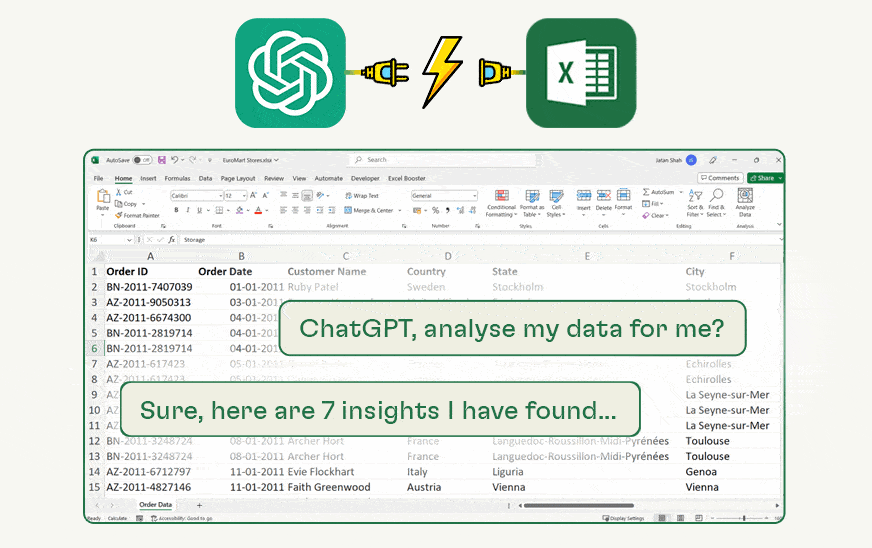Viewport: 872px width, 548px height.
Task: Select the Format Painter tool
Action: click(140, 215)
